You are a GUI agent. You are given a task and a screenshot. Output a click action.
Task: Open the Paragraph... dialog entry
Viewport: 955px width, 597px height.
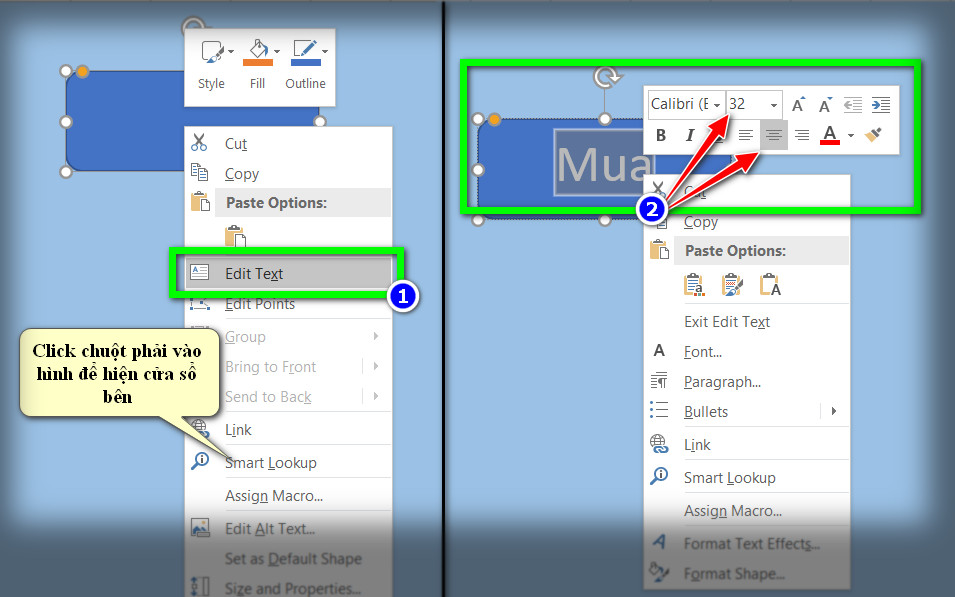(x=722, y=382)
